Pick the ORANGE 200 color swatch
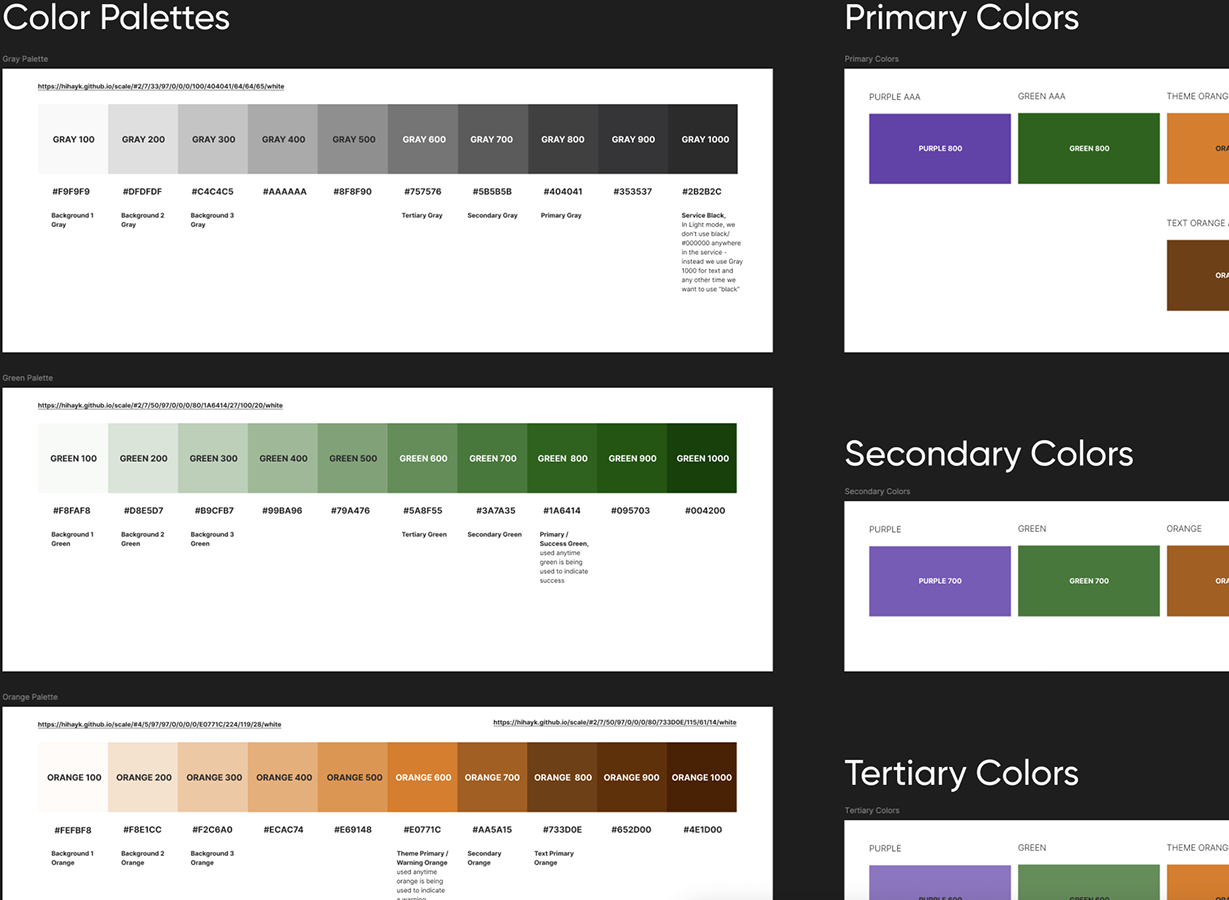The width and height of the screenshot is (1229, 900). tap(143, 777)
